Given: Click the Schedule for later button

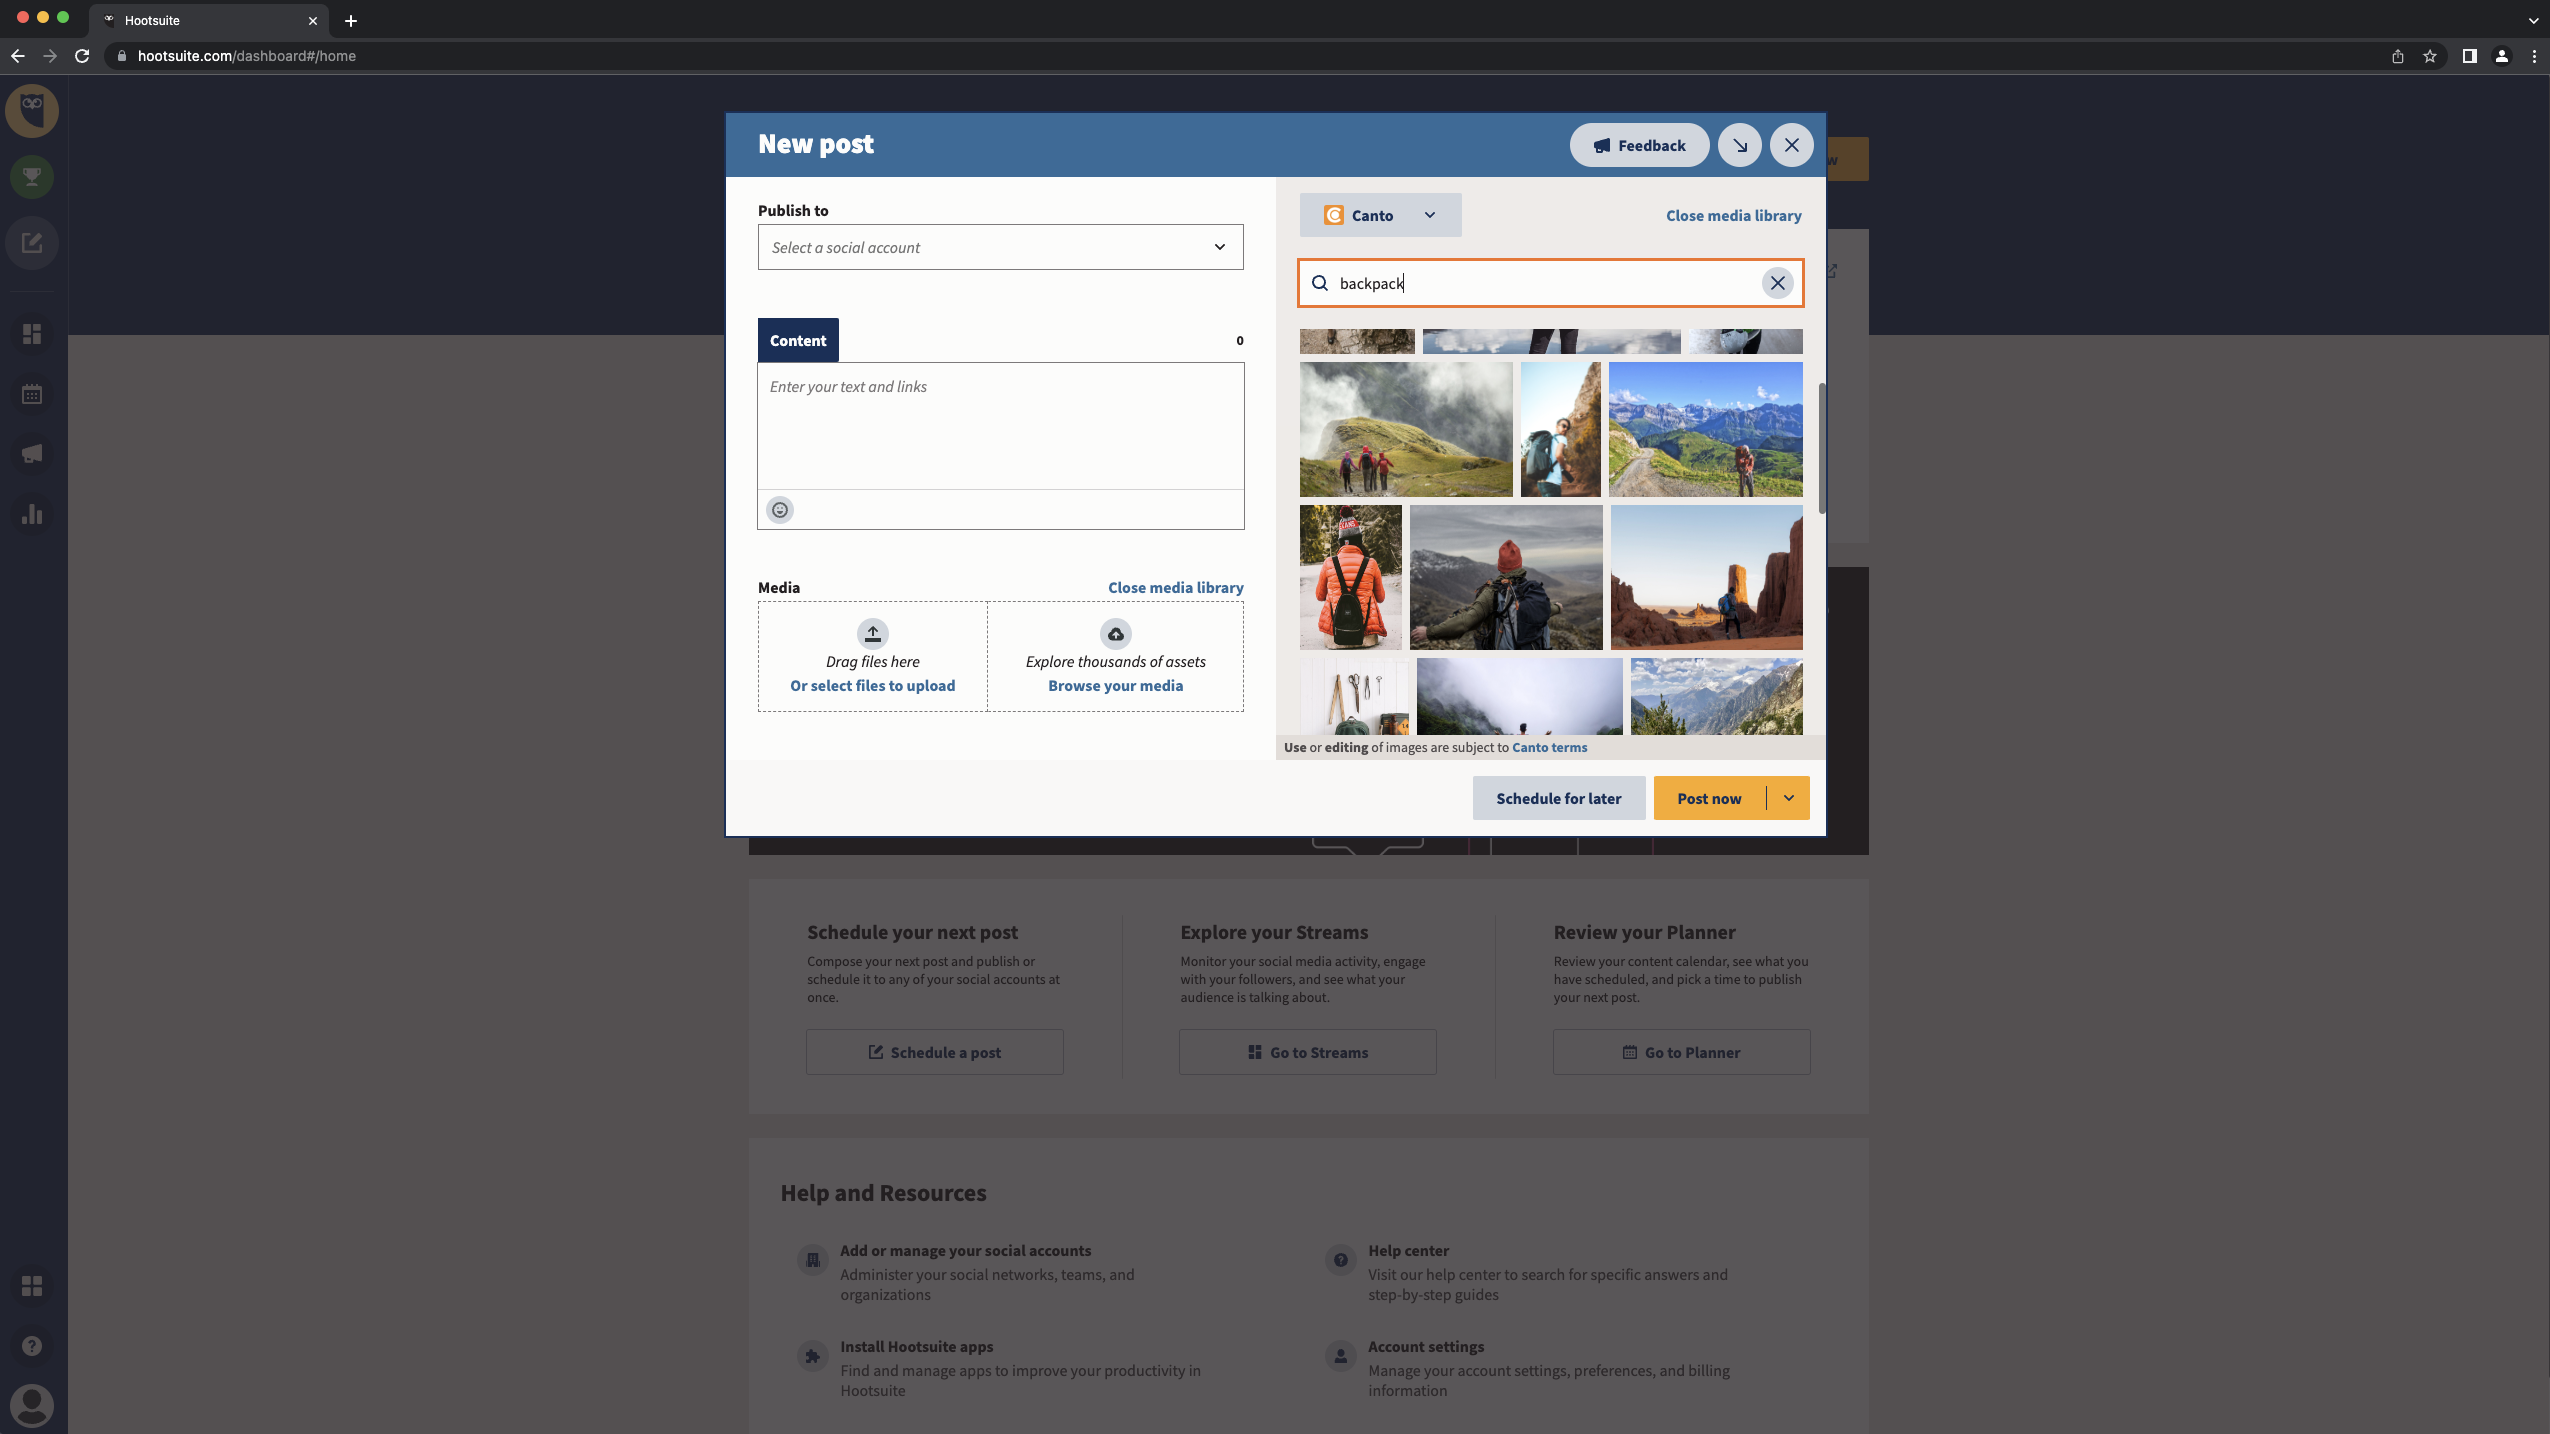Looking at the screenshot, I should tap(1558, 797).
